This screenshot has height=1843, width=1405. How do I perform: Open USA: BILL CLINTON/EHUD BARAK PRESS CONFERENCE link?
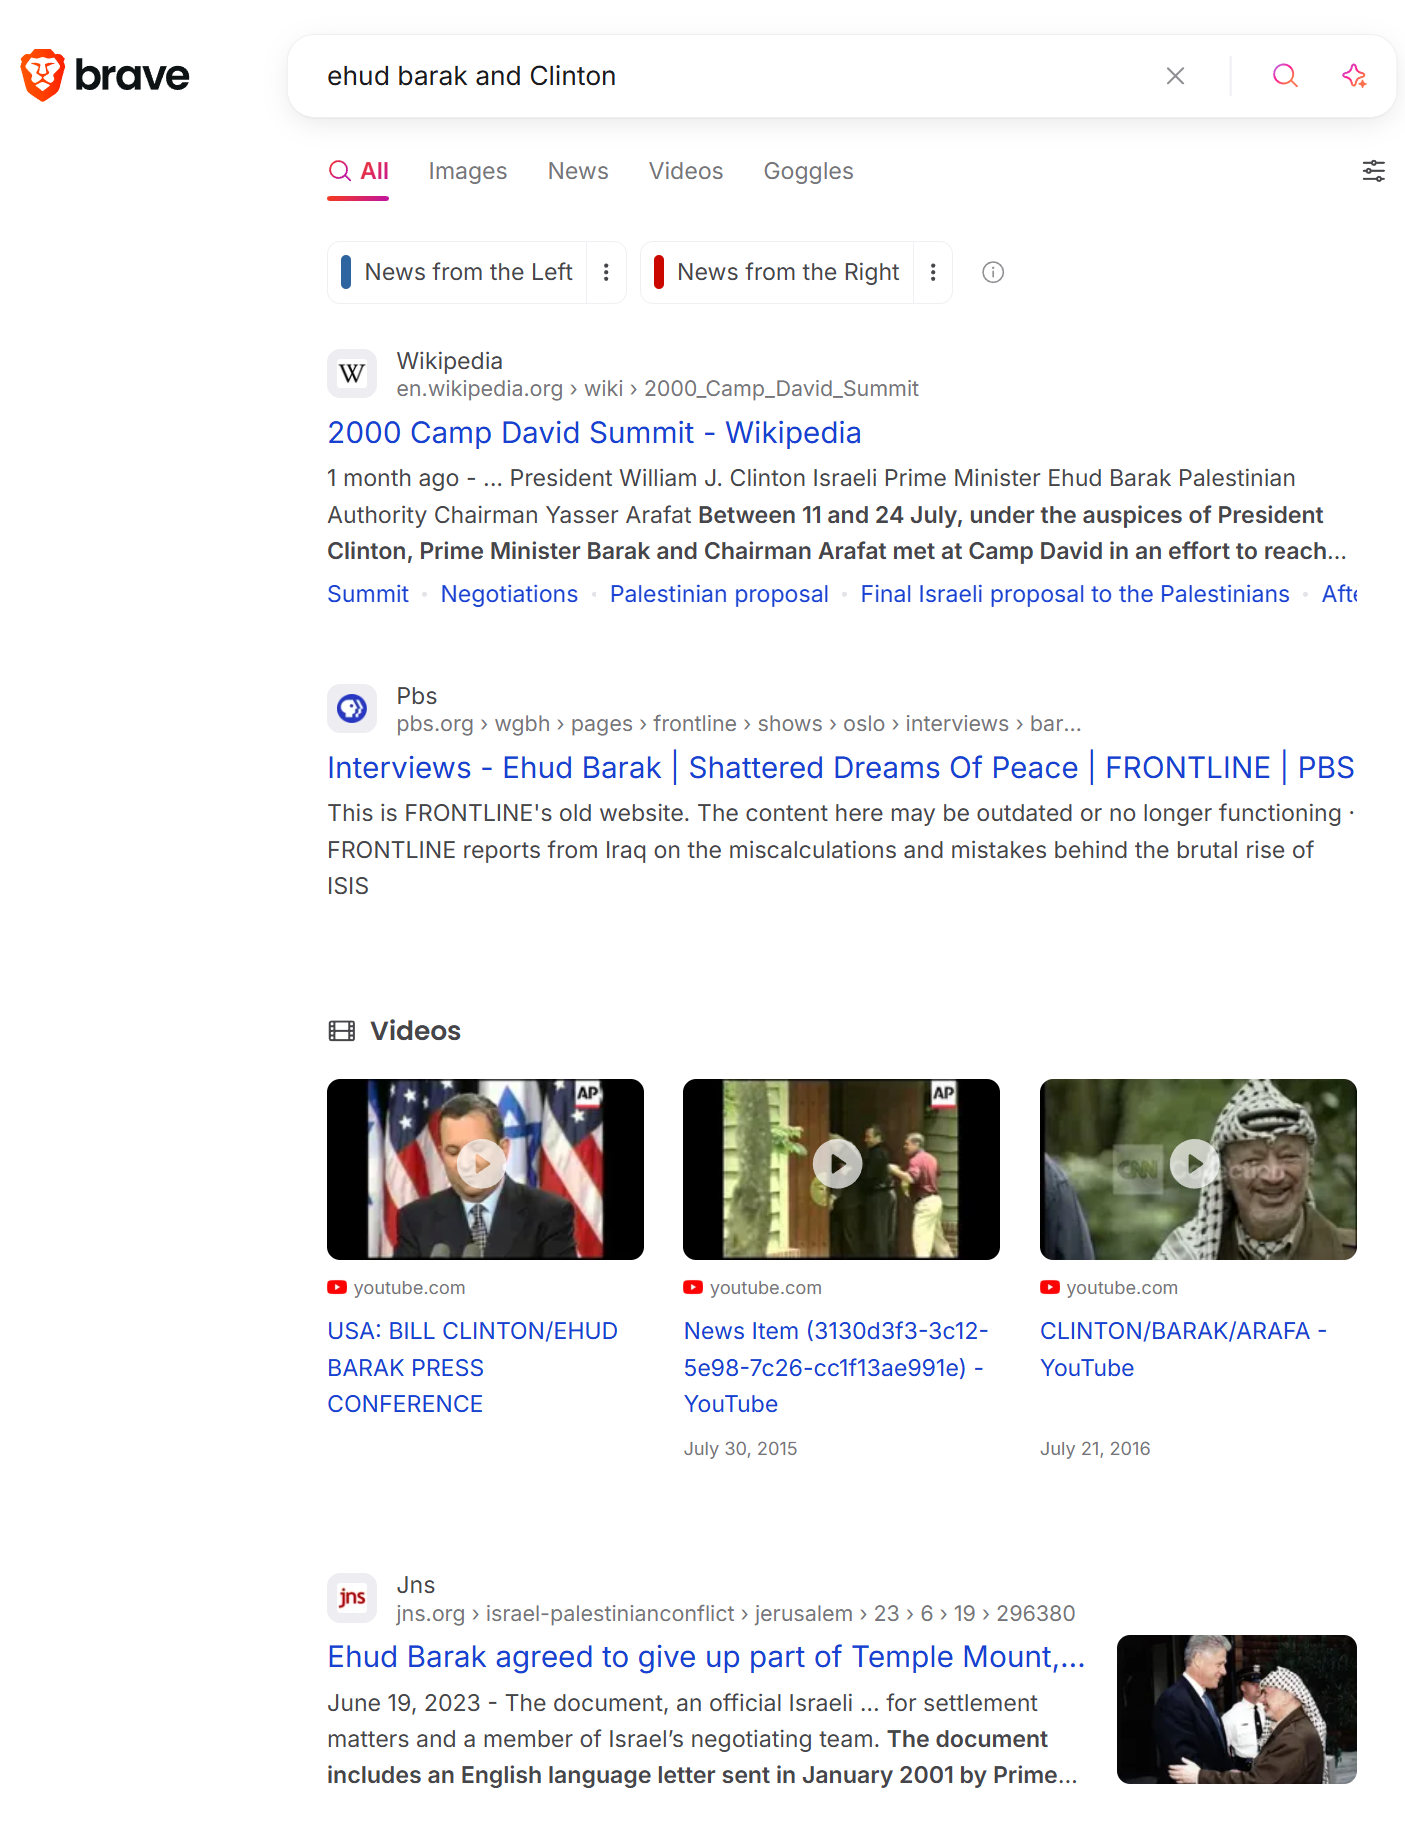point(472,1368)
